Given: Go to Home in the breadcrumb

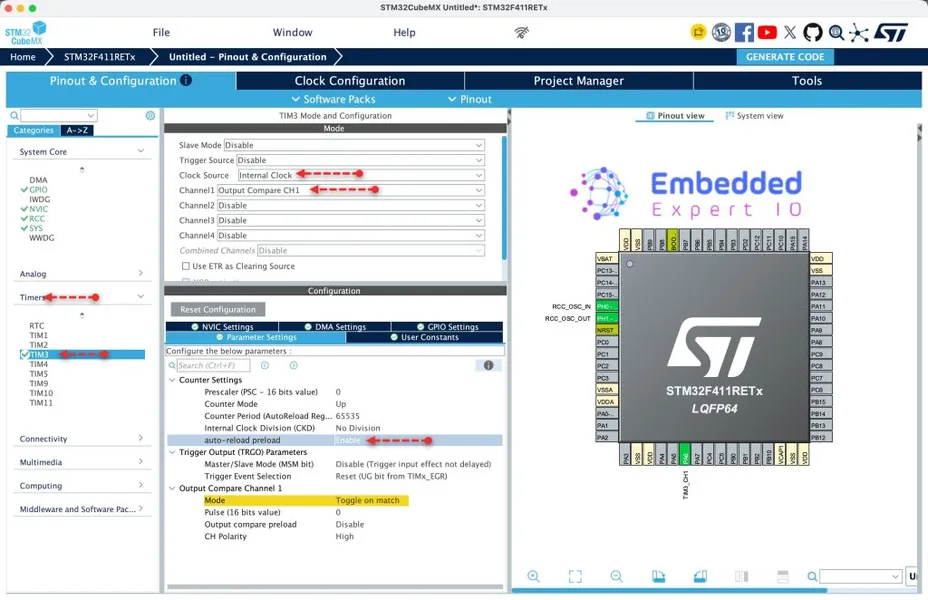Looking at the screenshot, I should click(x=22, y=57).
